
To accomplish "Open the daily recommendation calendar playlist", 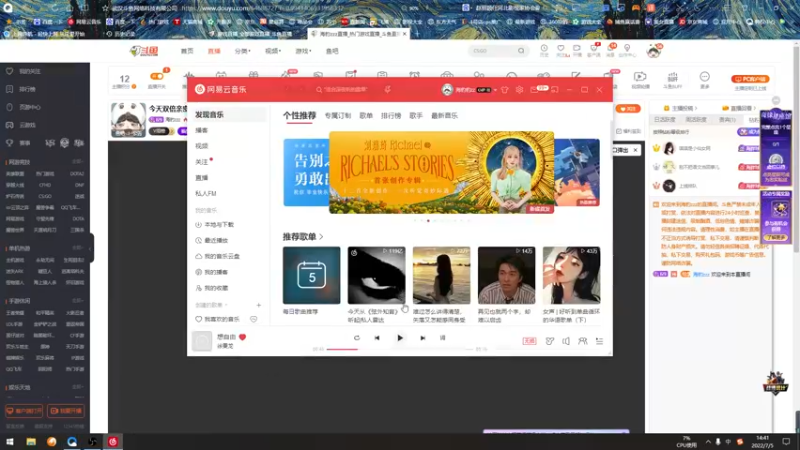I will 311,276.
